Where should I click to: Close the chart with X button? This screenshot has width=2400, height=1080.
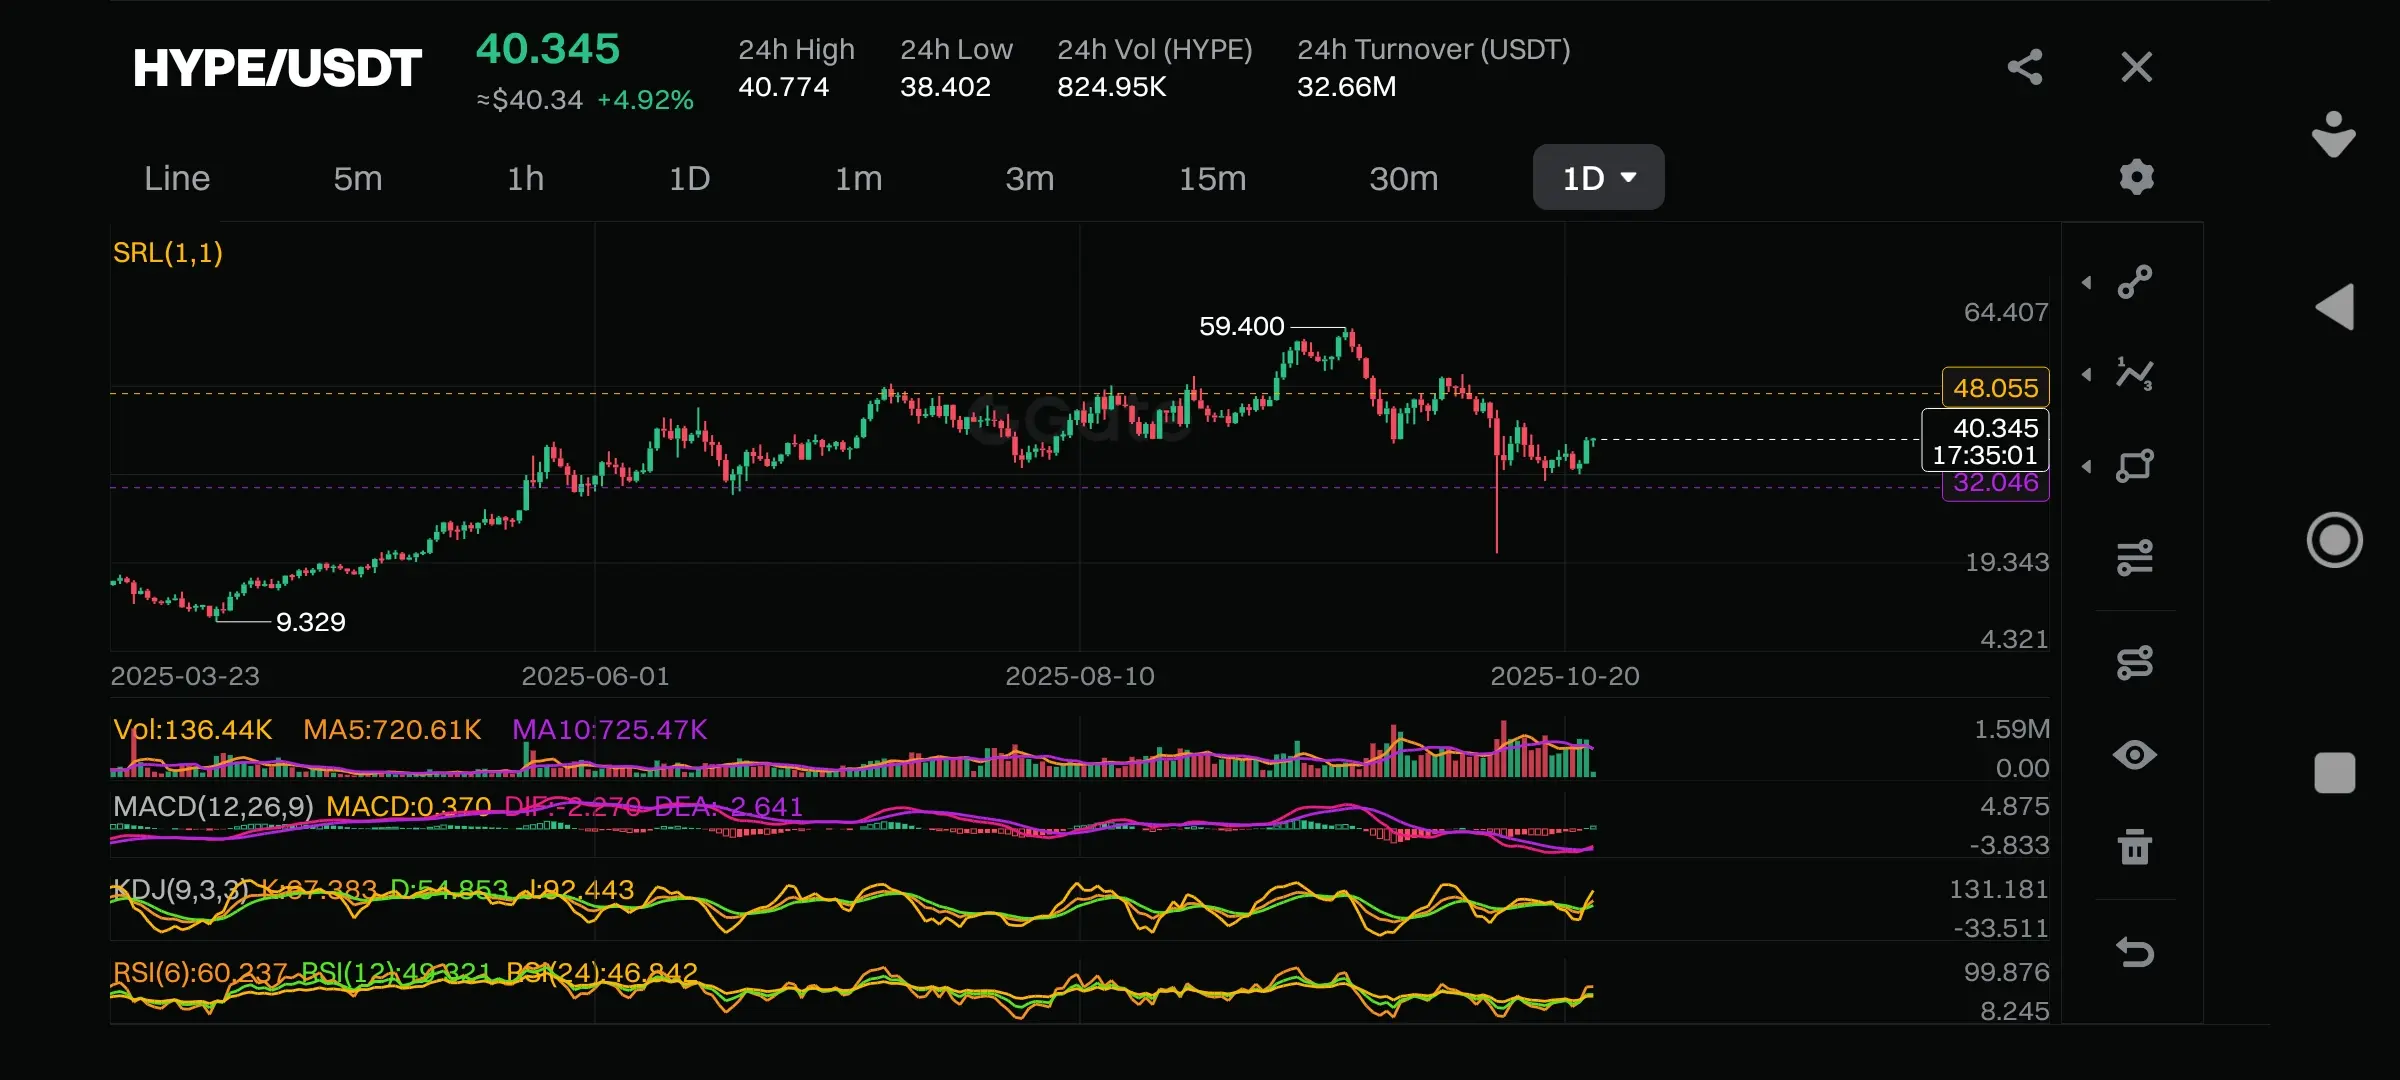[2136, 67]
